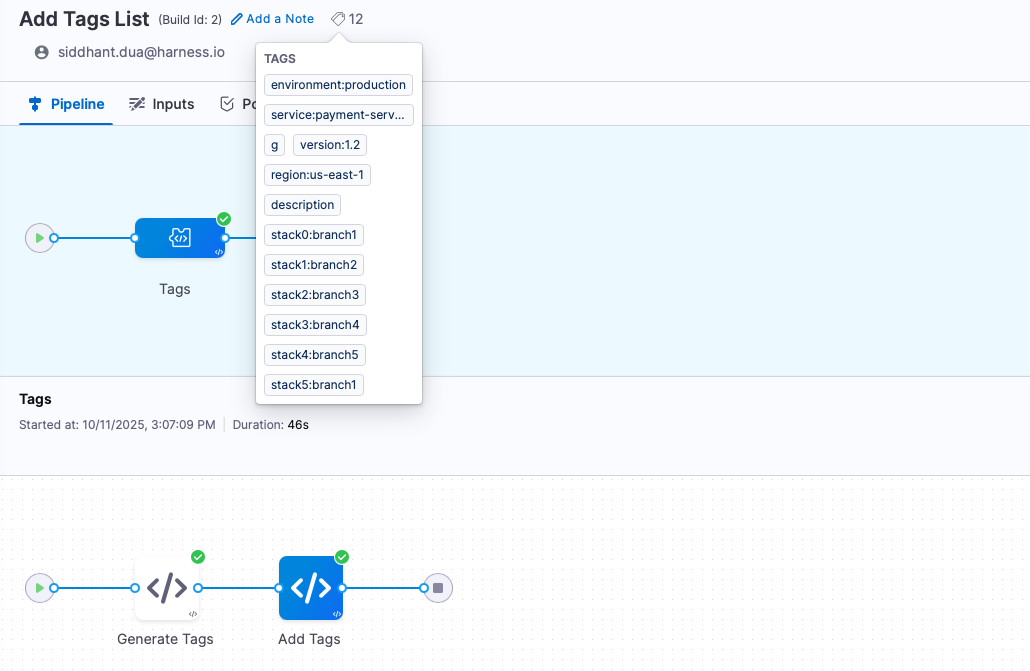This screenshot has height=671, width=1030.
Task: Select the version:1.2 tag chip
Action: coord(329,145)
